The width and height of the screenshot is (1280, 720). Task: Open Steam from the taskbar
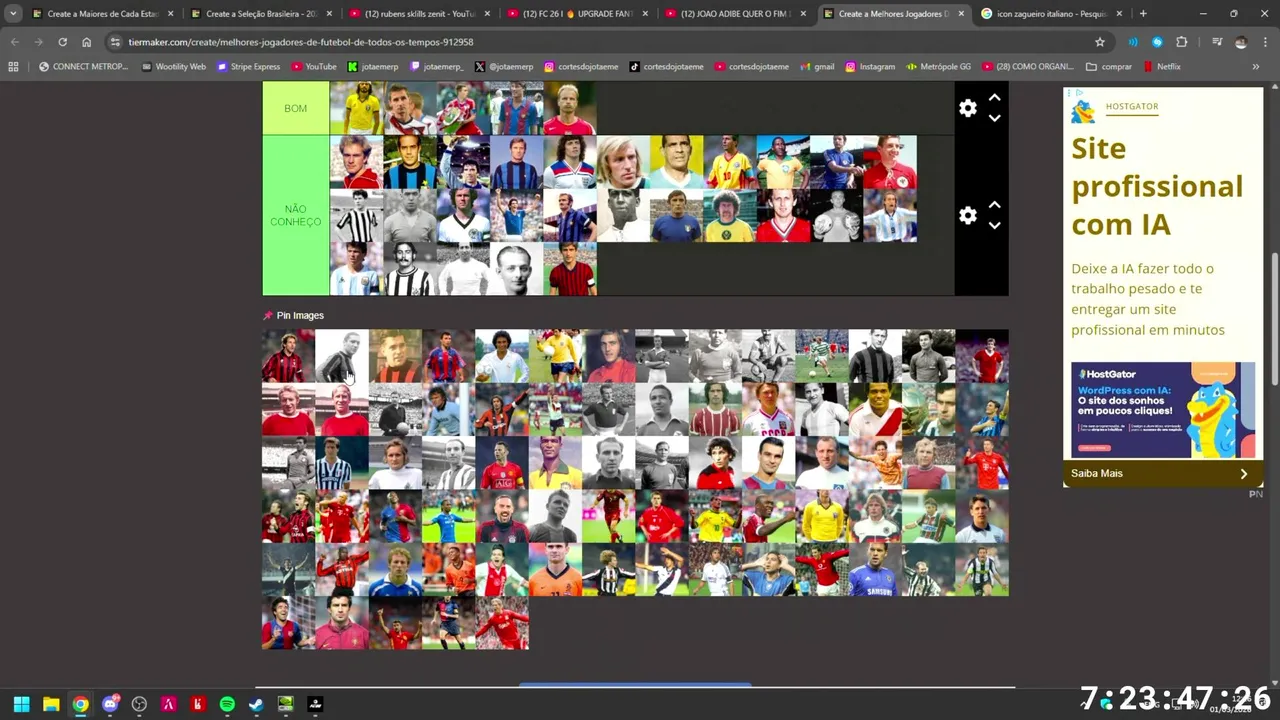[256, 704]
